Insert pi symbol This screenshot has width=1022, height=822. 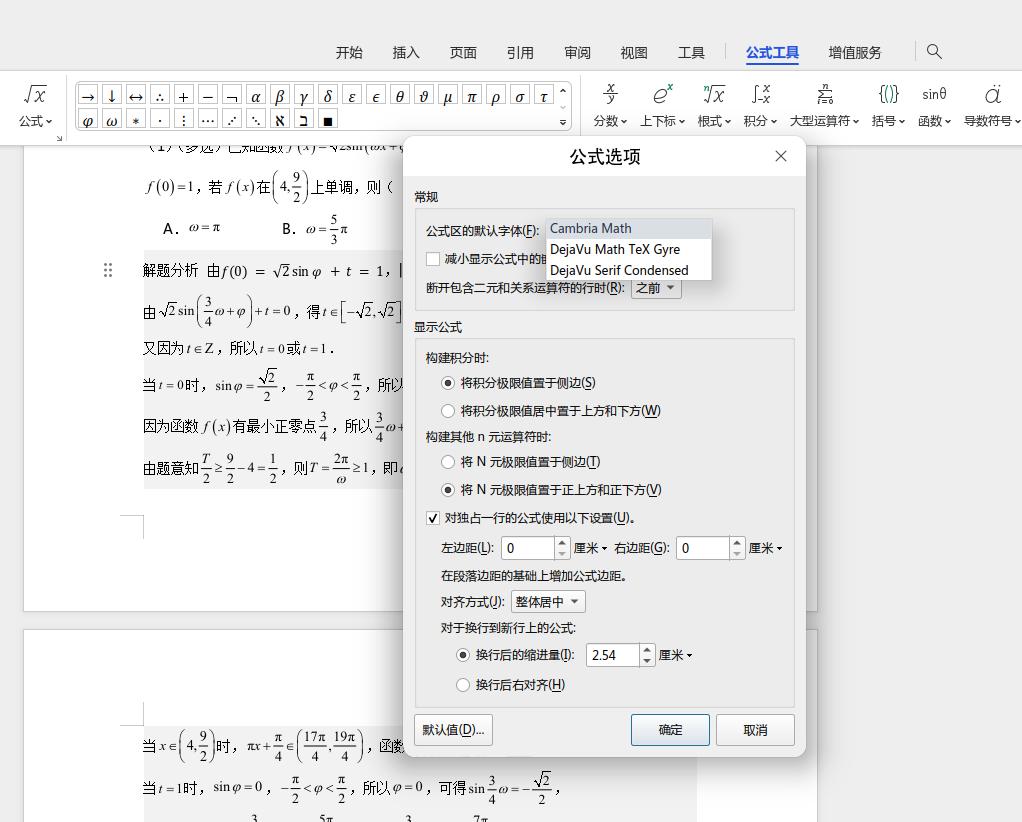click(x=472, y=96)
